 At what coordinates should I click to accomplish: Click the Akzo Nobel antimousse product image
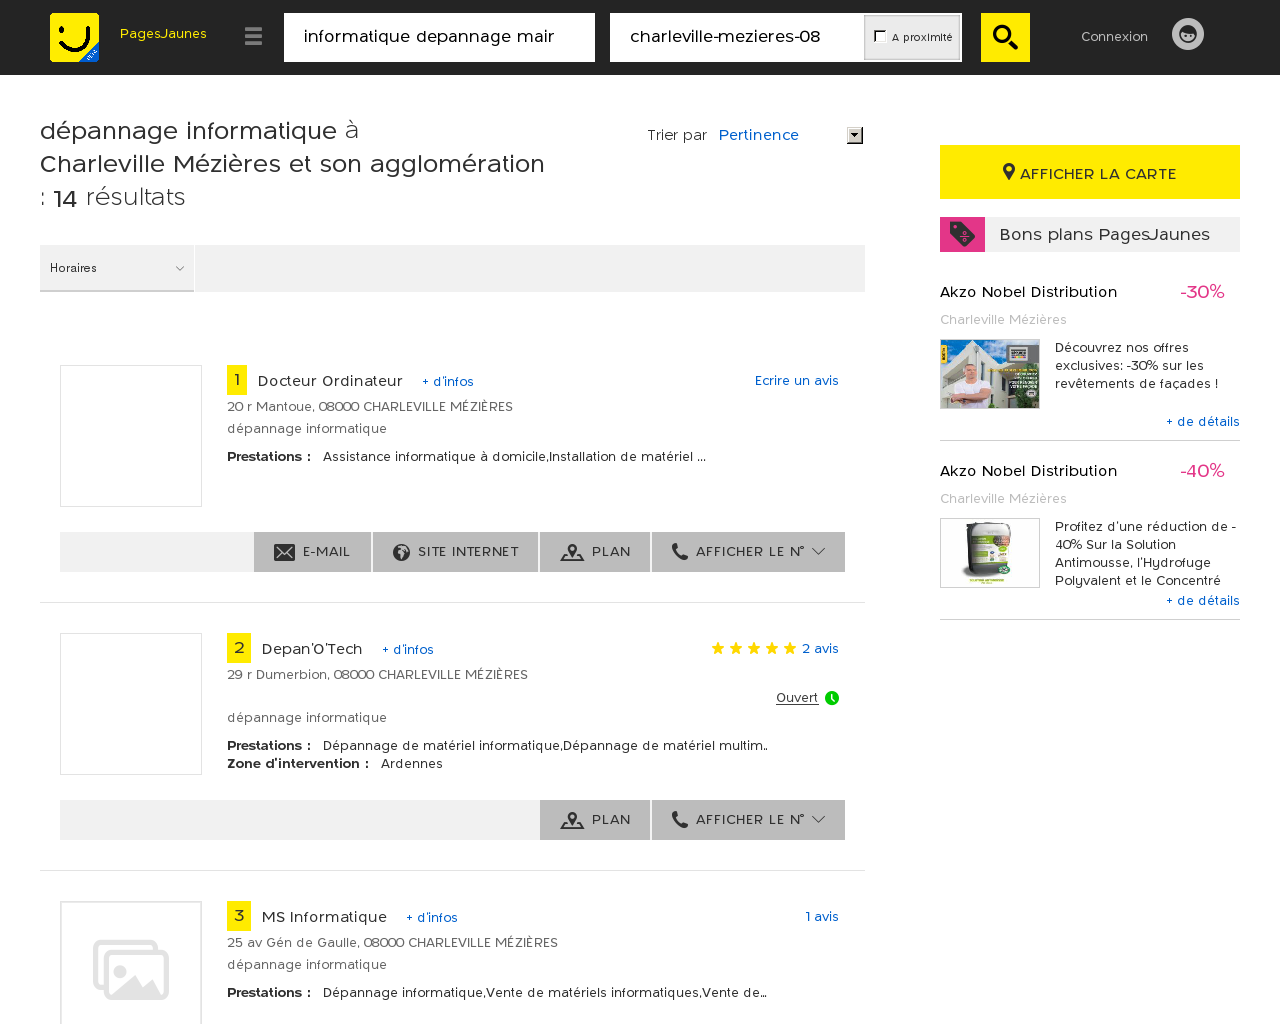click(x=990, y=553)
